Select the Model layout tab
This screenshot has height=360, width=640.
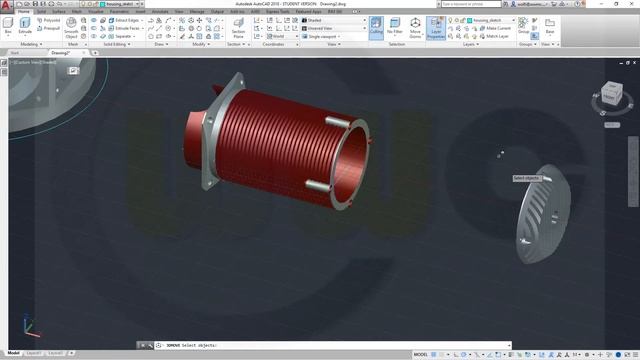click(x=13, y=353)
